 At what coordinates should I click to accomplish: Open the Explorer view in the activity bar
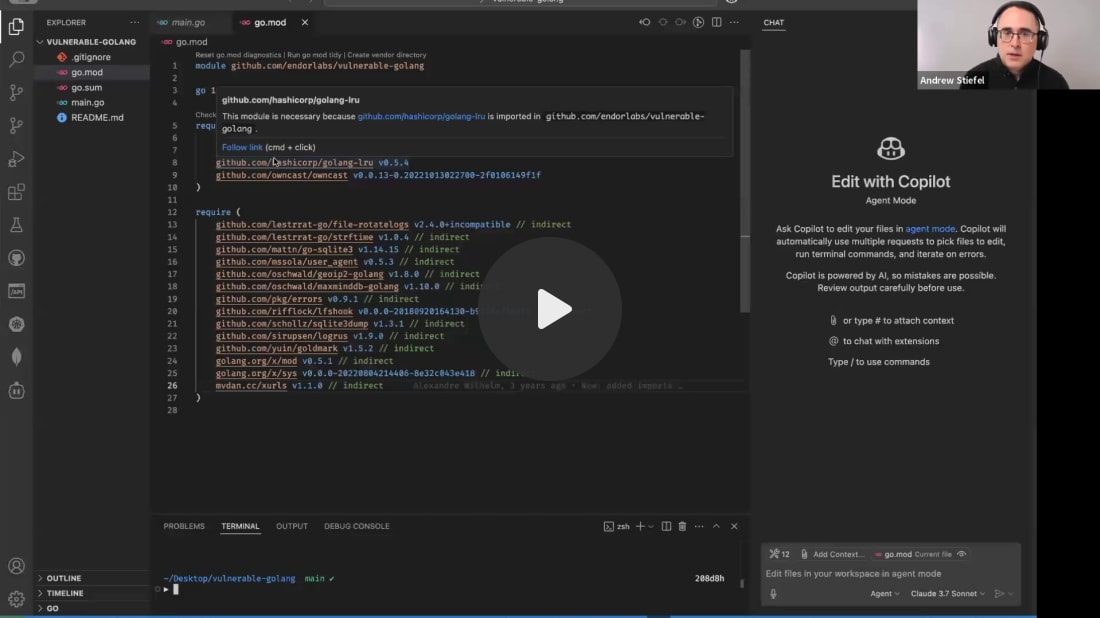coord(16,27)
